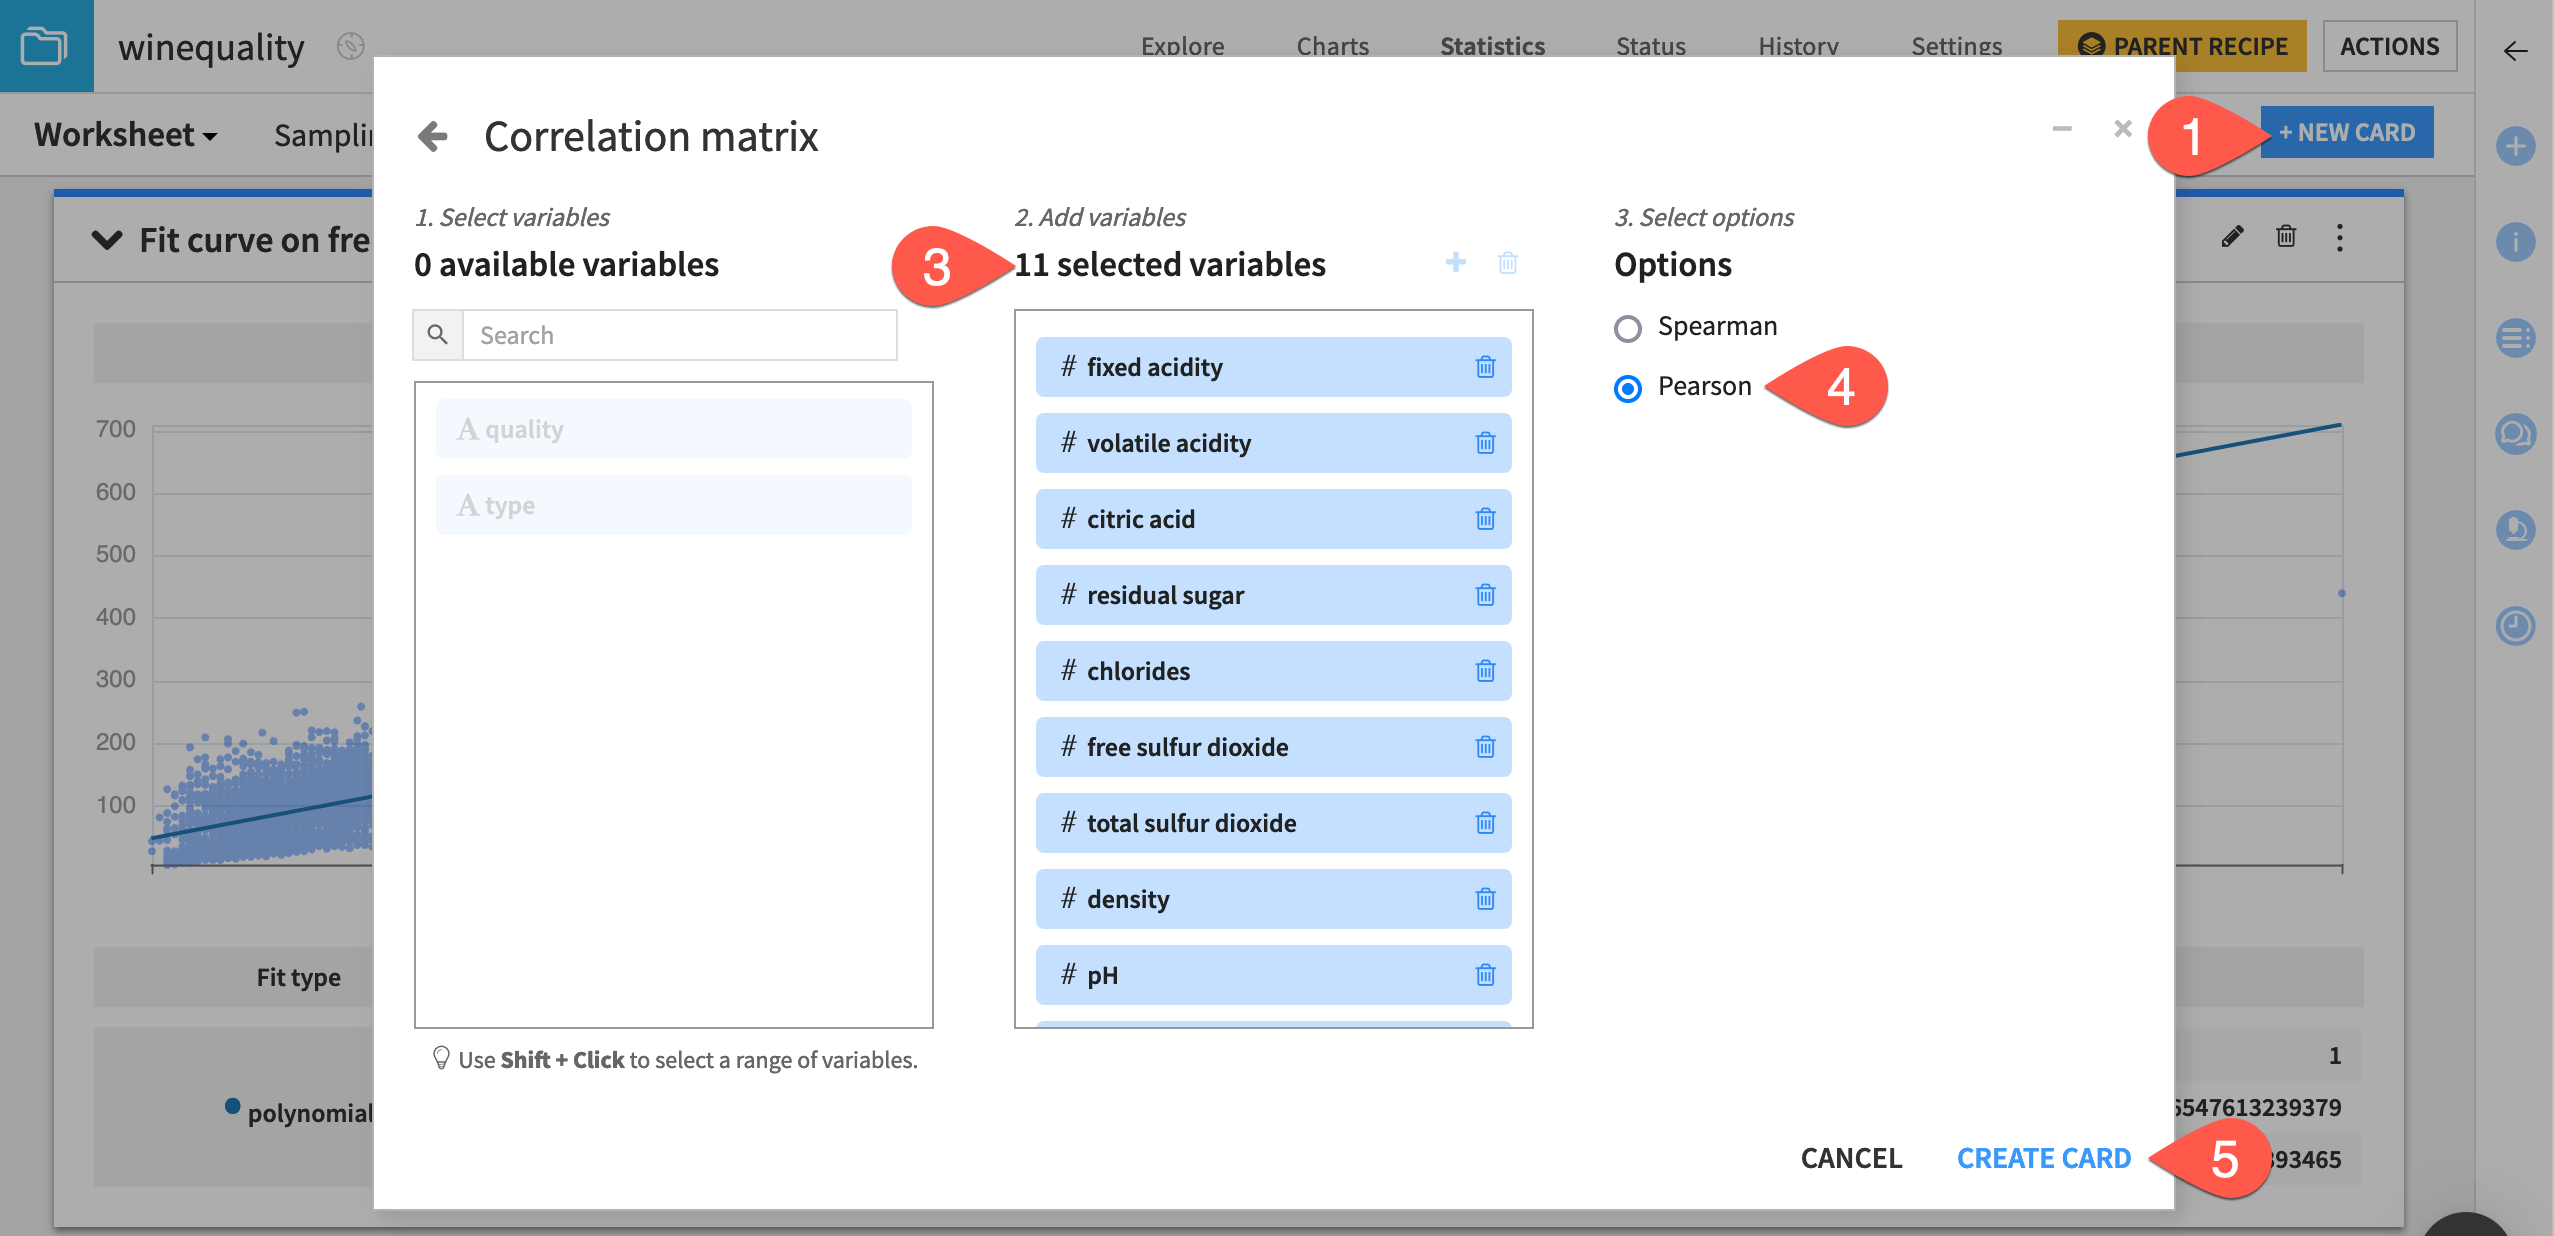Image resolution: width=2554 pixels, height=1236 pixels.
Task: Click the variable Search field
Action: click(x=680, y=335)
